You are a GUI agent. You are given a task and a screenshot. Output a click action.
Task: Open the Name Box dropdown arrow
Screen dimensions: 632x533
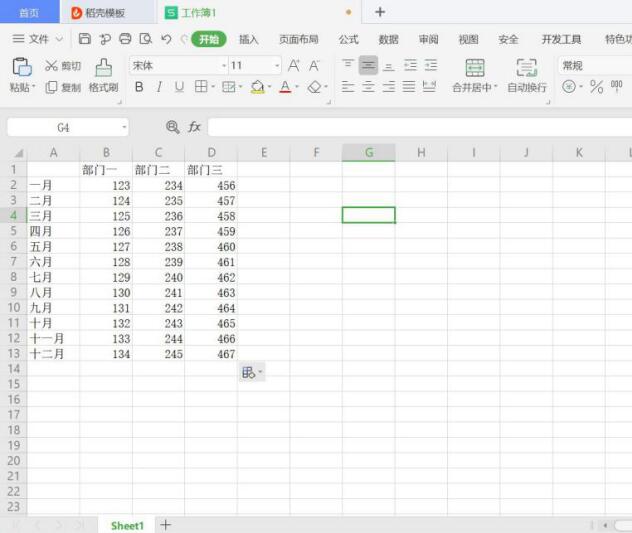point(125,128)
